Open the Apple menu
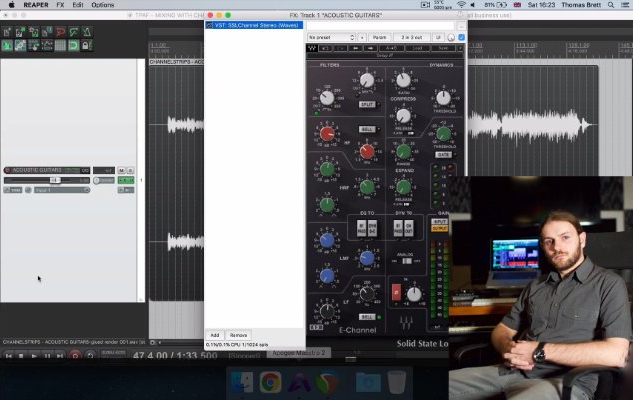 [11, 5]
